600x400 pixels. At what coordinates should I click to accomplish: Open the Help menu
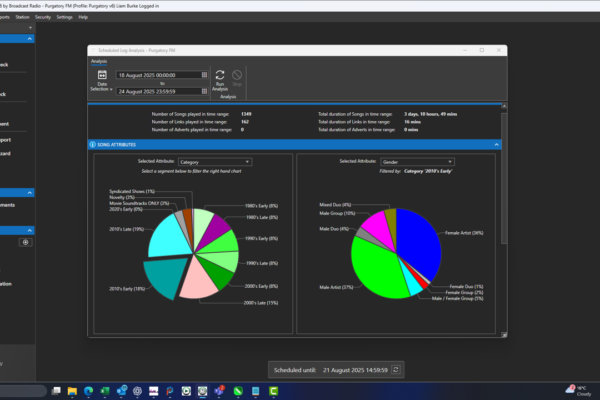point(83,17)
